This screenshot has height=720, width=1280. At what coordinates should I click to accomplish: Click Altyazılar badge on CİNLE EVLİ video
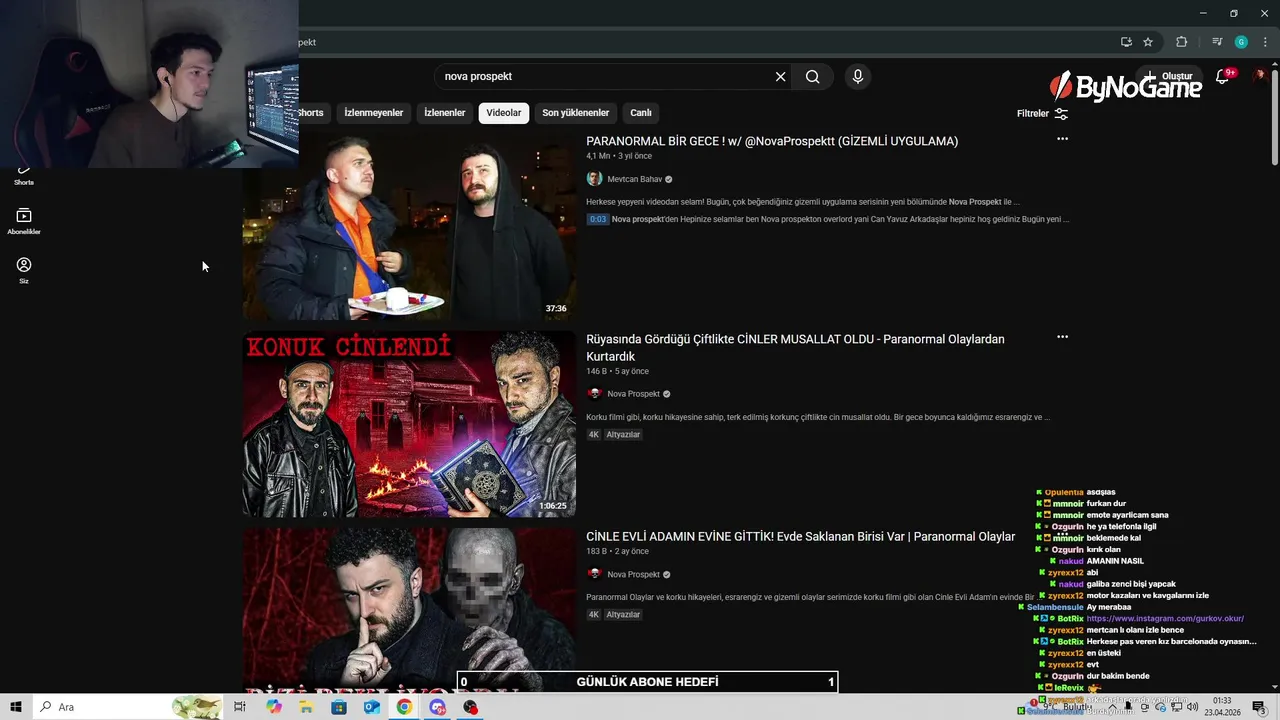click(x=623, y=615)
